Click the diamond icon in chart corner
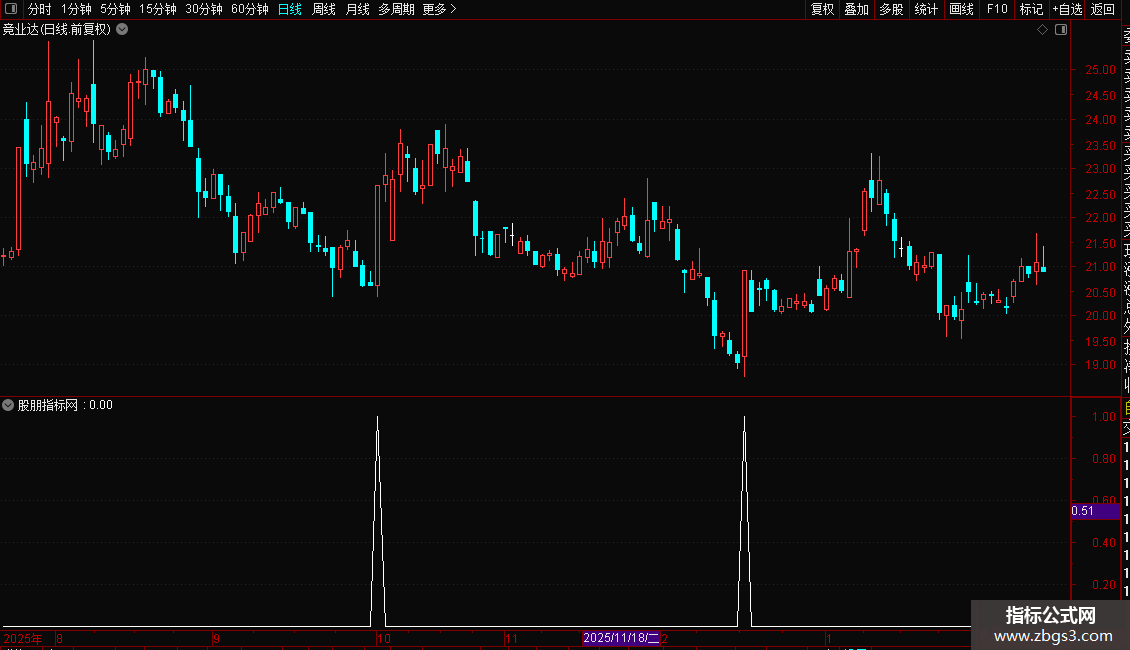 tap(1042, 30)
